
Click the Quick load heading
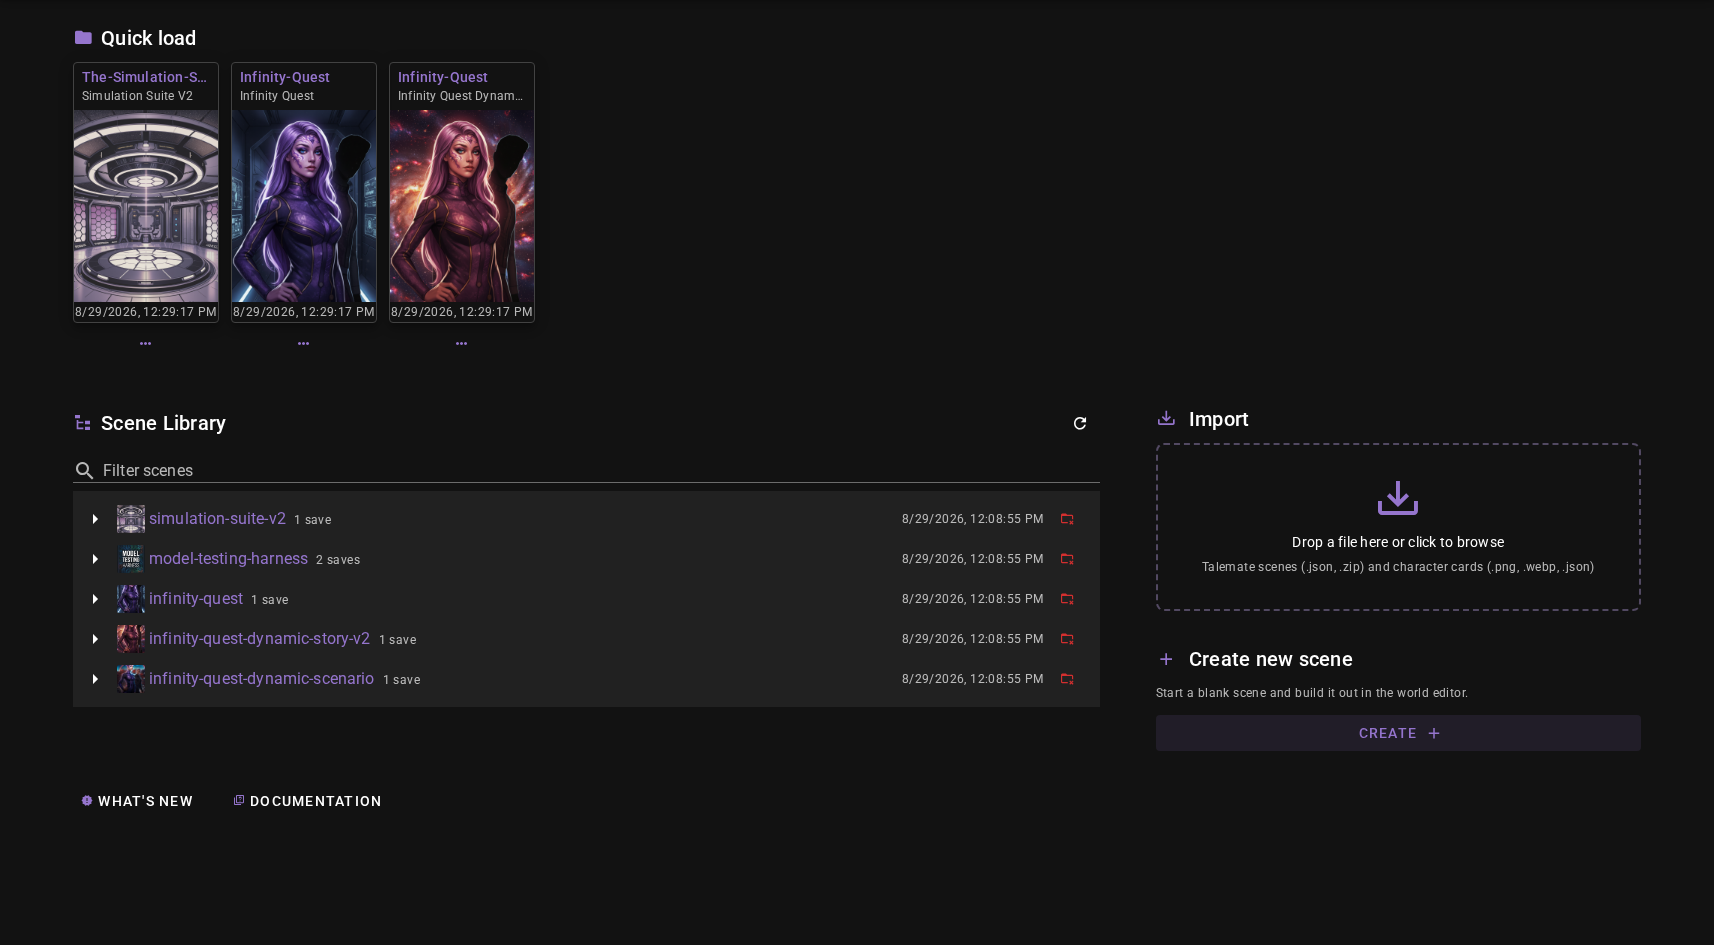click(x=148, y=38)
